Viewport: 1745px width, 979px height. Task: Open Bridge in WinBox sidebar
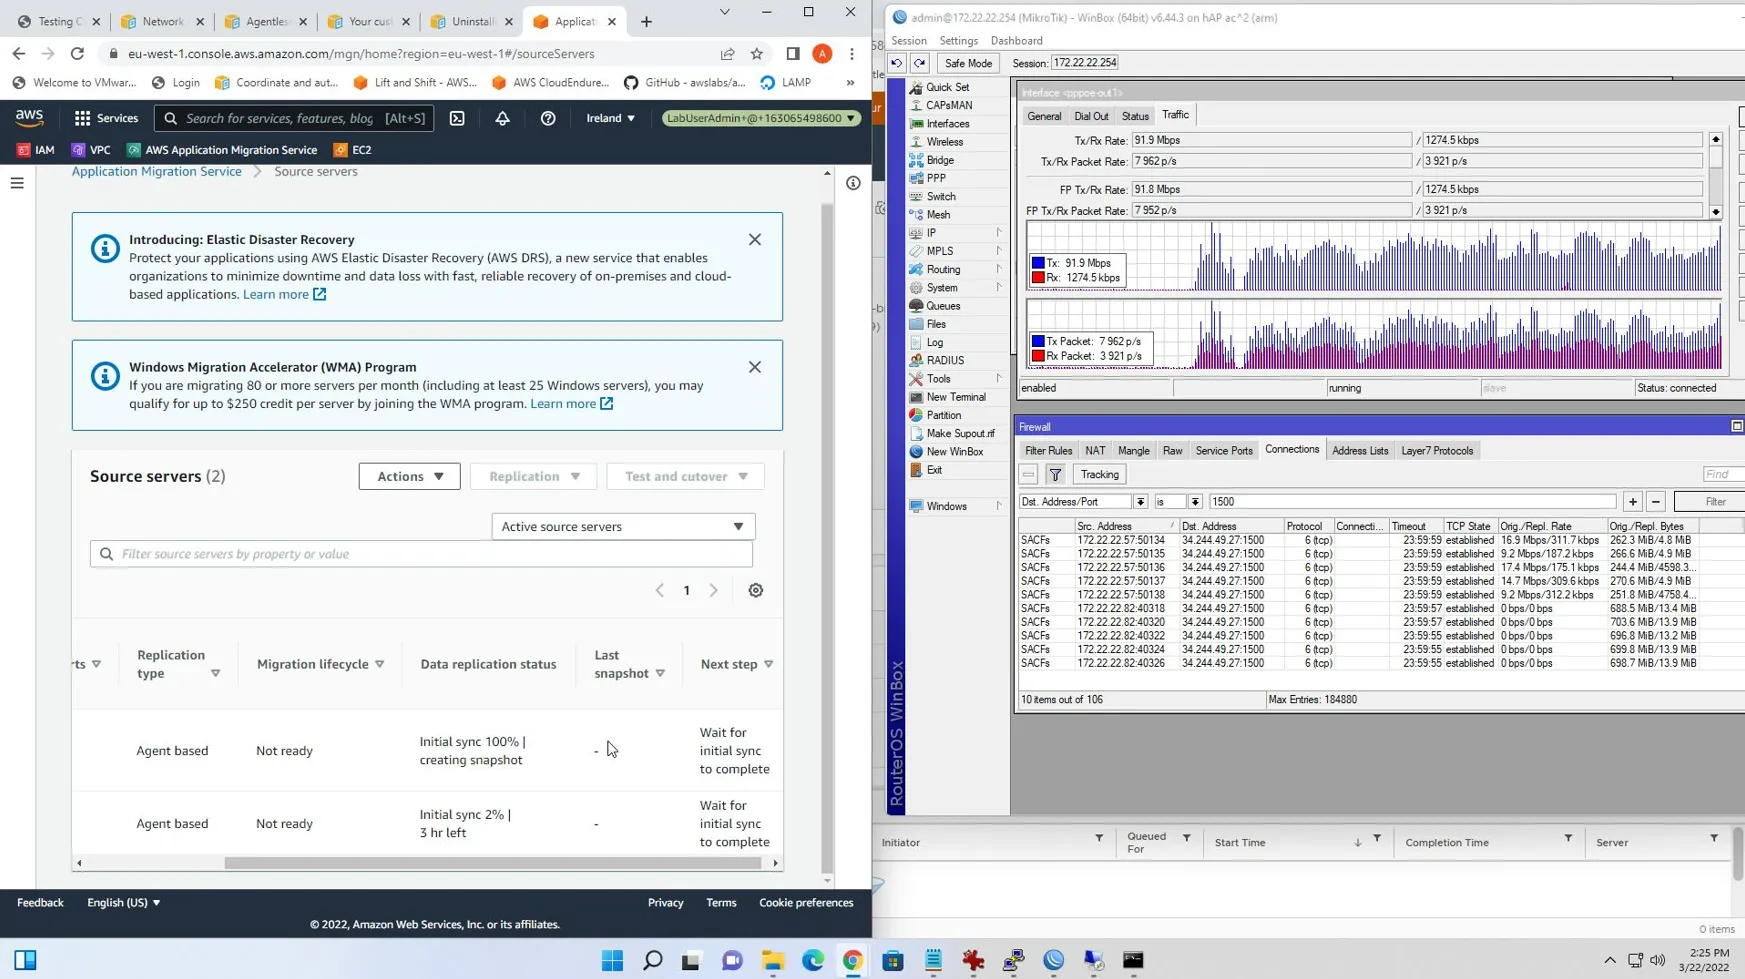click(x=940, y=160)
